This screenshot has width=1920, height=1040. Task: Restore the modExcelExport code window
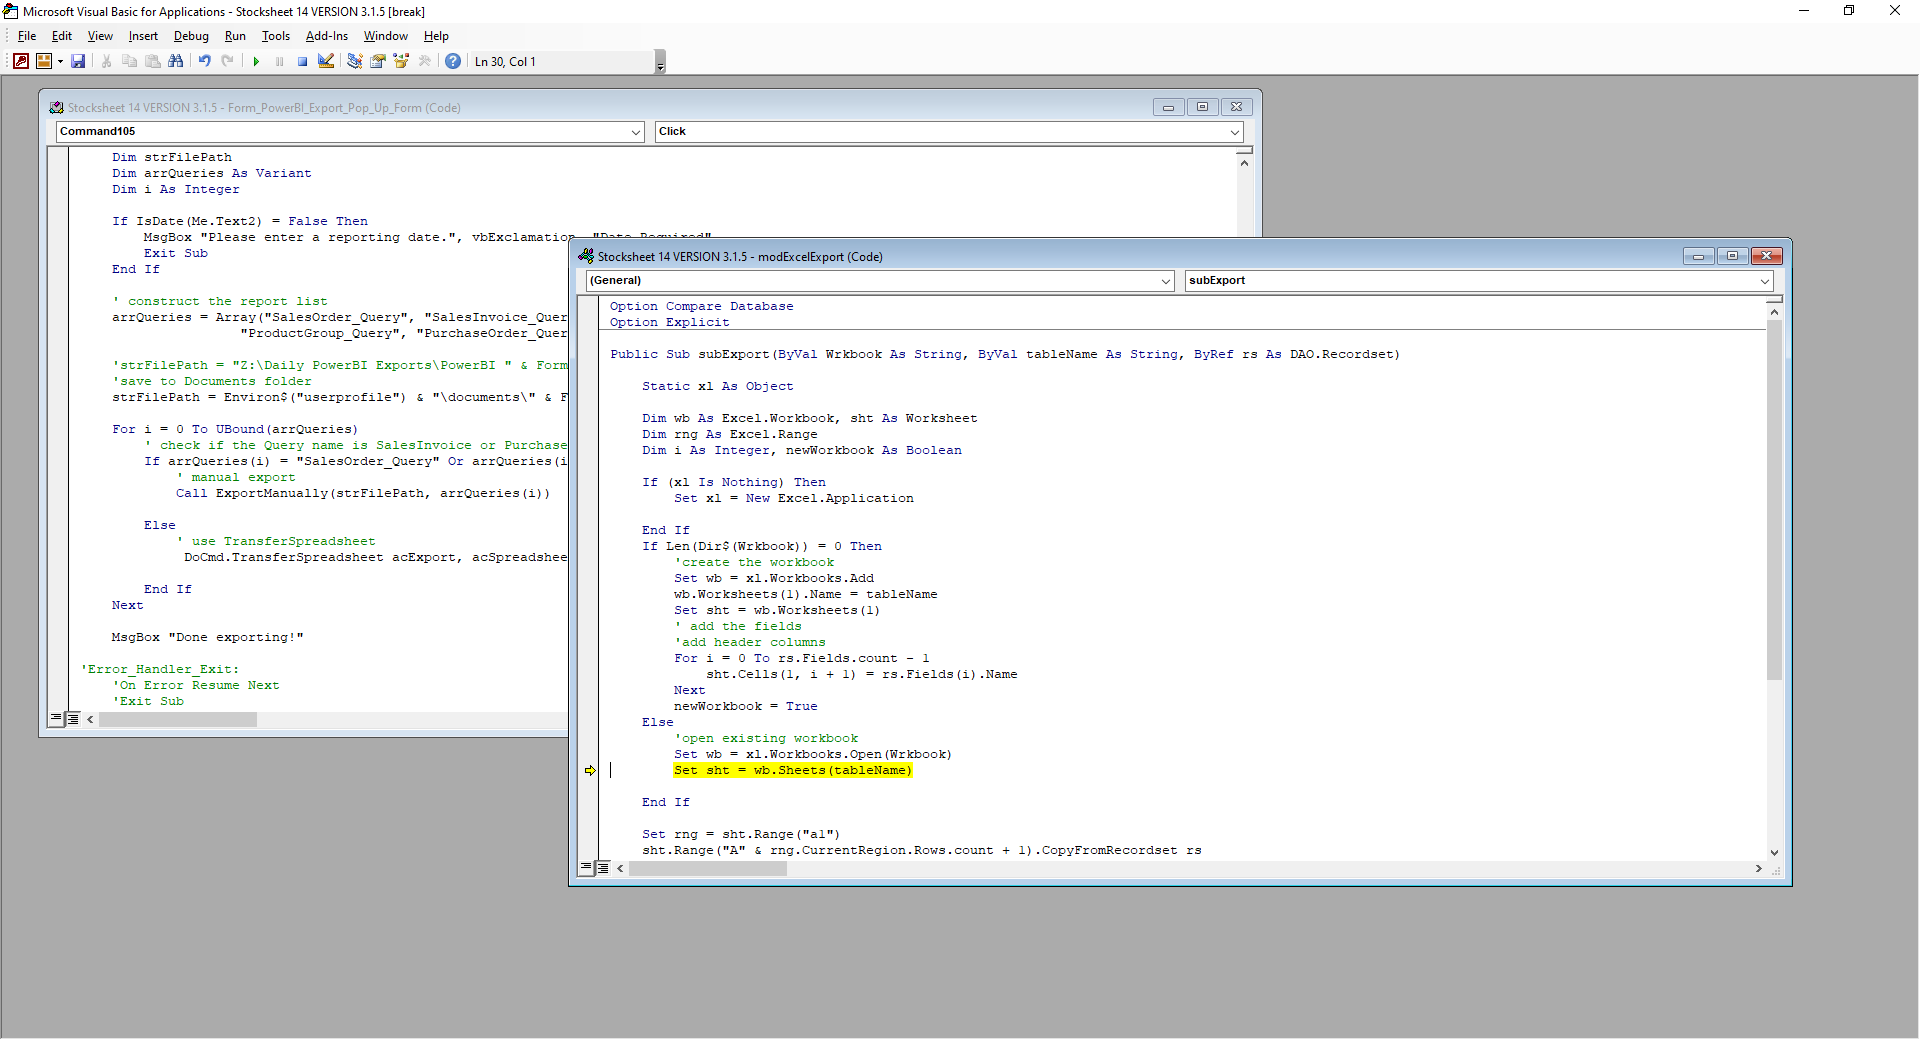(x=1732, y=256)
